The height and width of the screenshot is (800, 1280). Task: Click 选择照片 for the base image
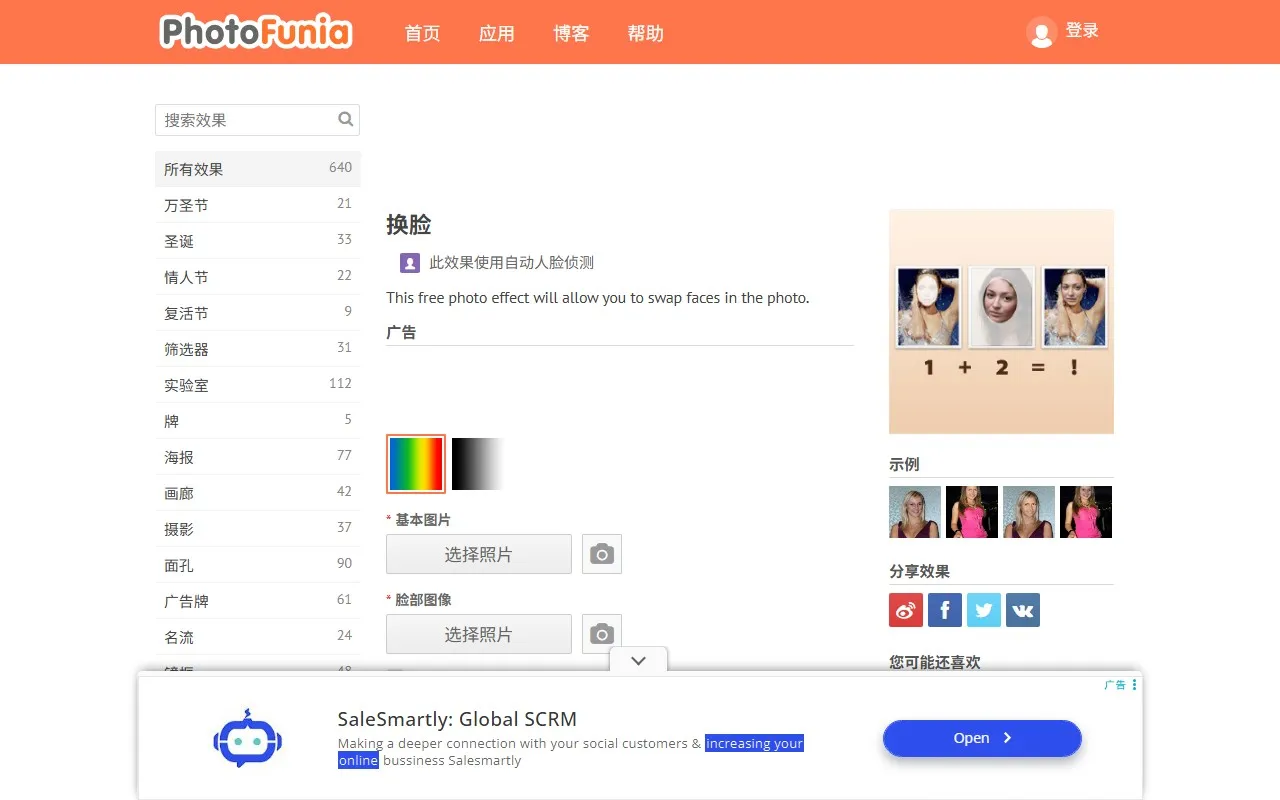click(x=478, y=554)
